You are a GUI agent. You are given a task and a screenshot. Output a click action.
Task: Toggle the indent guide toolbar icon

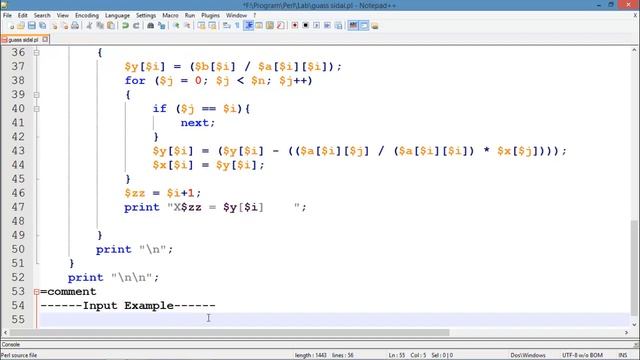(x=248, y=26)
